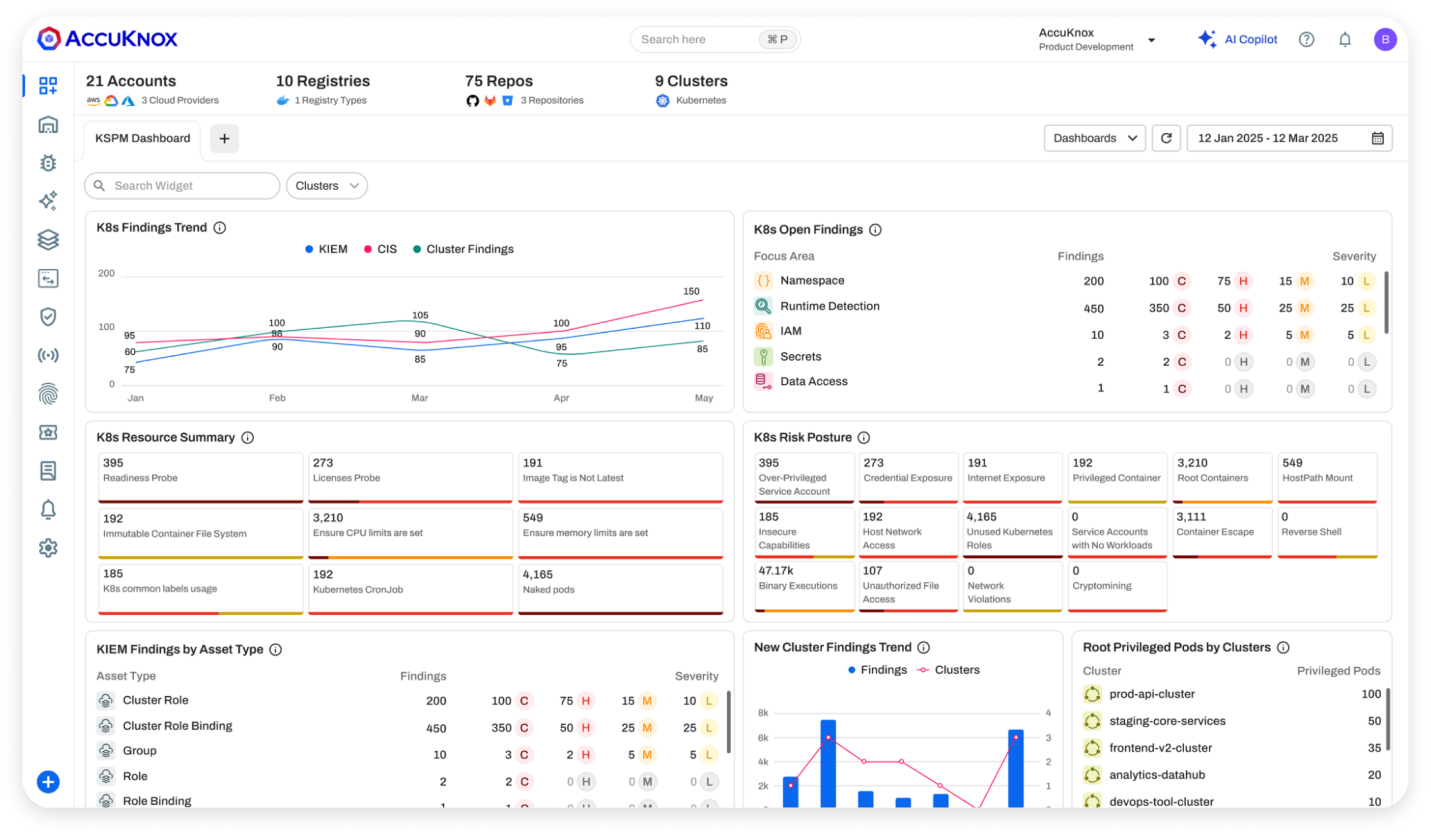Click the plus button to add a new dashboard tab
This screenshot has width=1431, height=837.
[224, 138]
